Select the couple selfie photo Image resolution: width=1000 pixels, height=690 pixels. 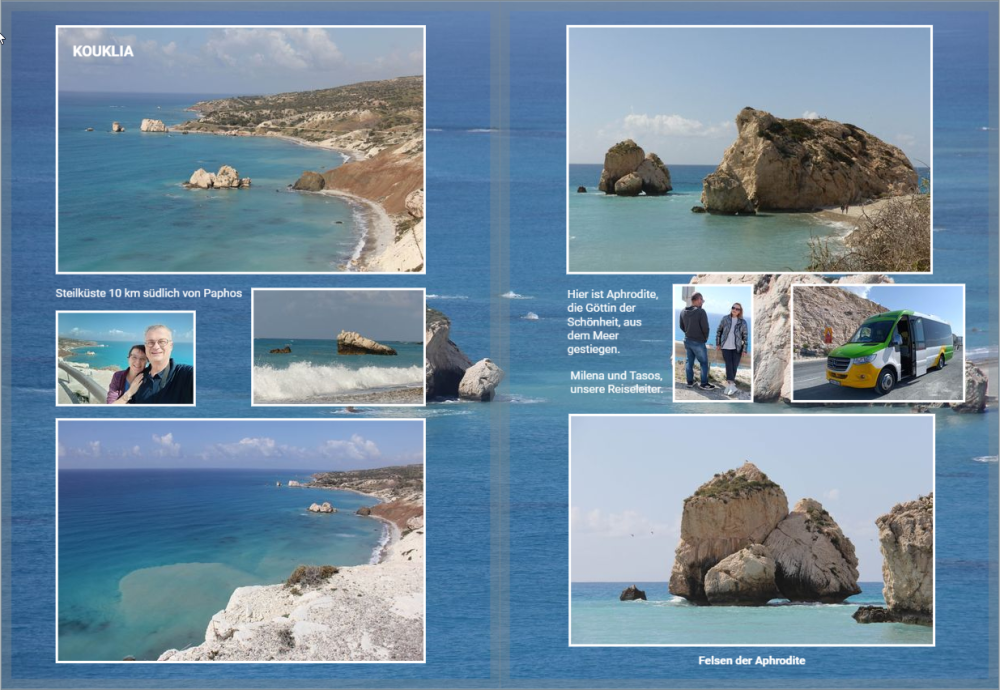click(x=126, y=358)
